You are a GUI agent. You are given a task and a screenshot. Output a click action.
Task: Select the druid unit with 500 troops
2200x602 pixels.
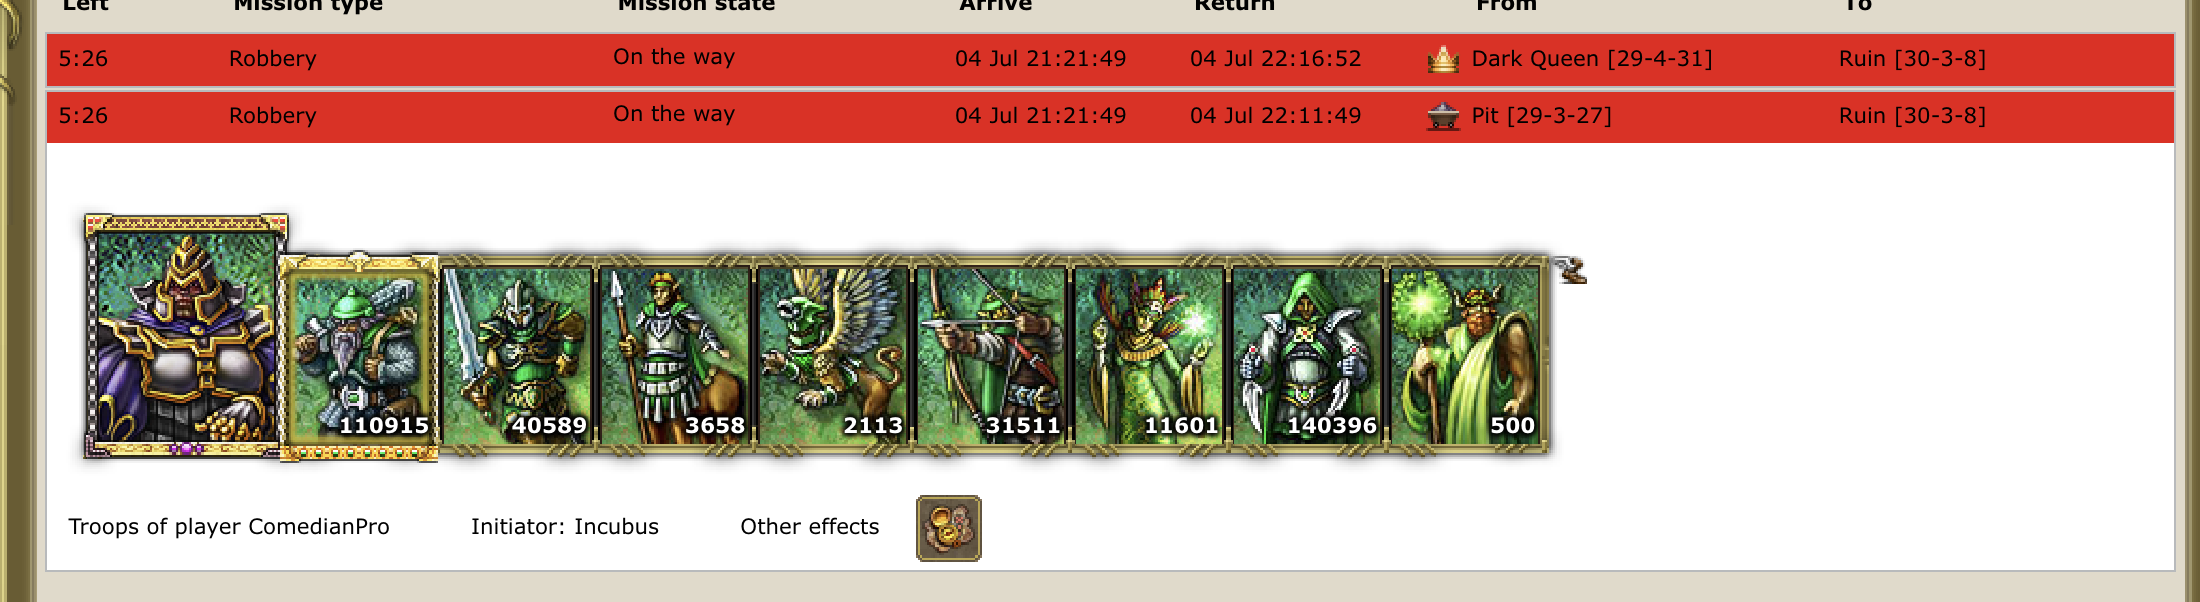coord(1465,355)
